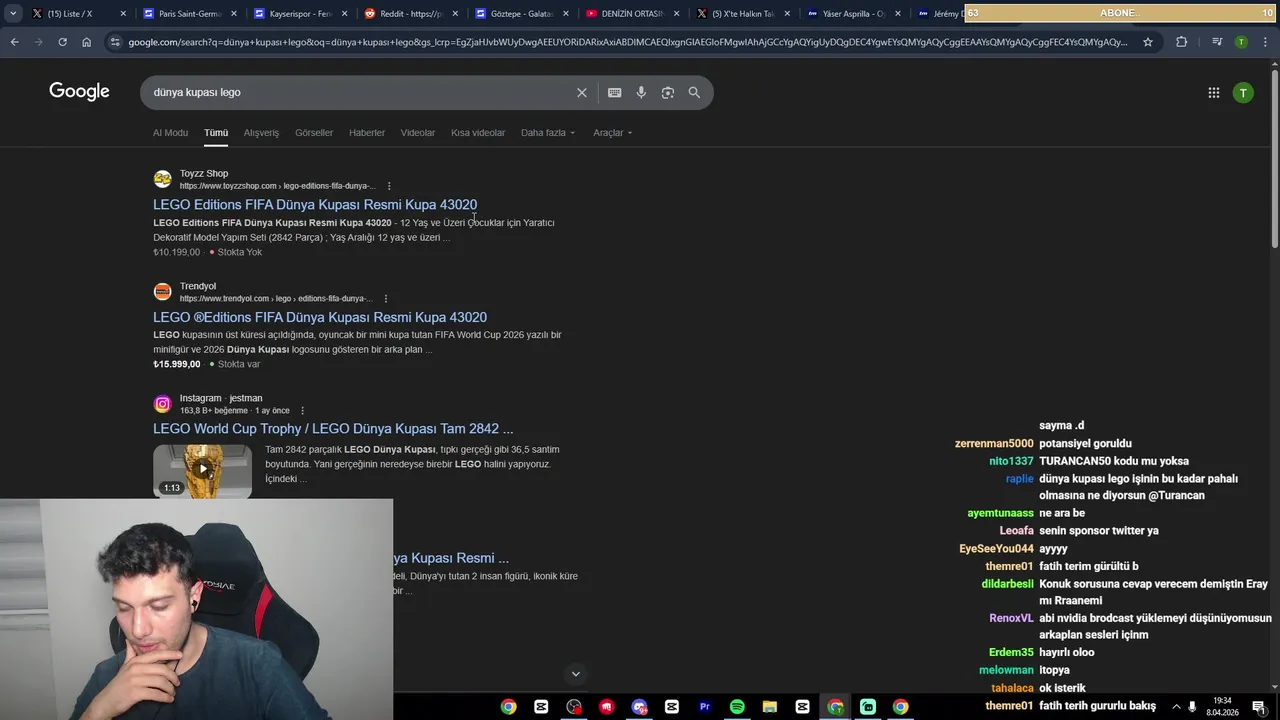The width and height of the screenshot is (1280, 720).
Task: Click the Trendyol site name
Action: point(198,286)
